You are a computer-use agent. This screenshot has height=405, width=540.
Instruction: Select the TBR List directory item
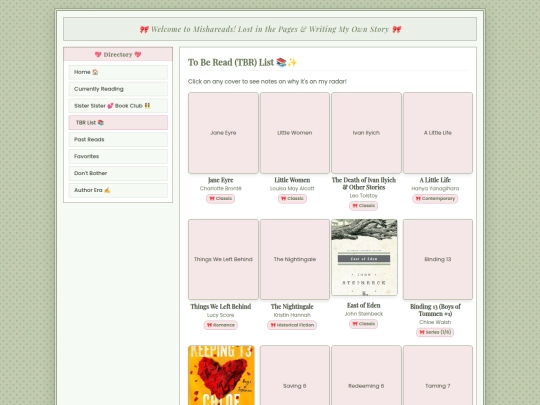coord(118,123)
